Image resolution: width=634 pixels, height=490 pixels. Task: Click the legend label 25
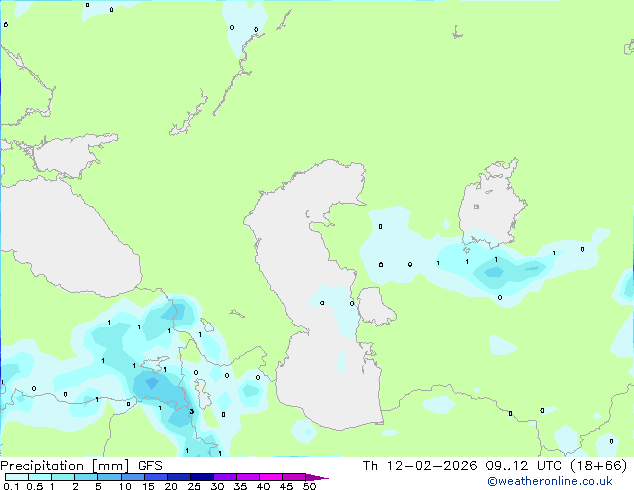pyautogui.click(x=194, y=486)
